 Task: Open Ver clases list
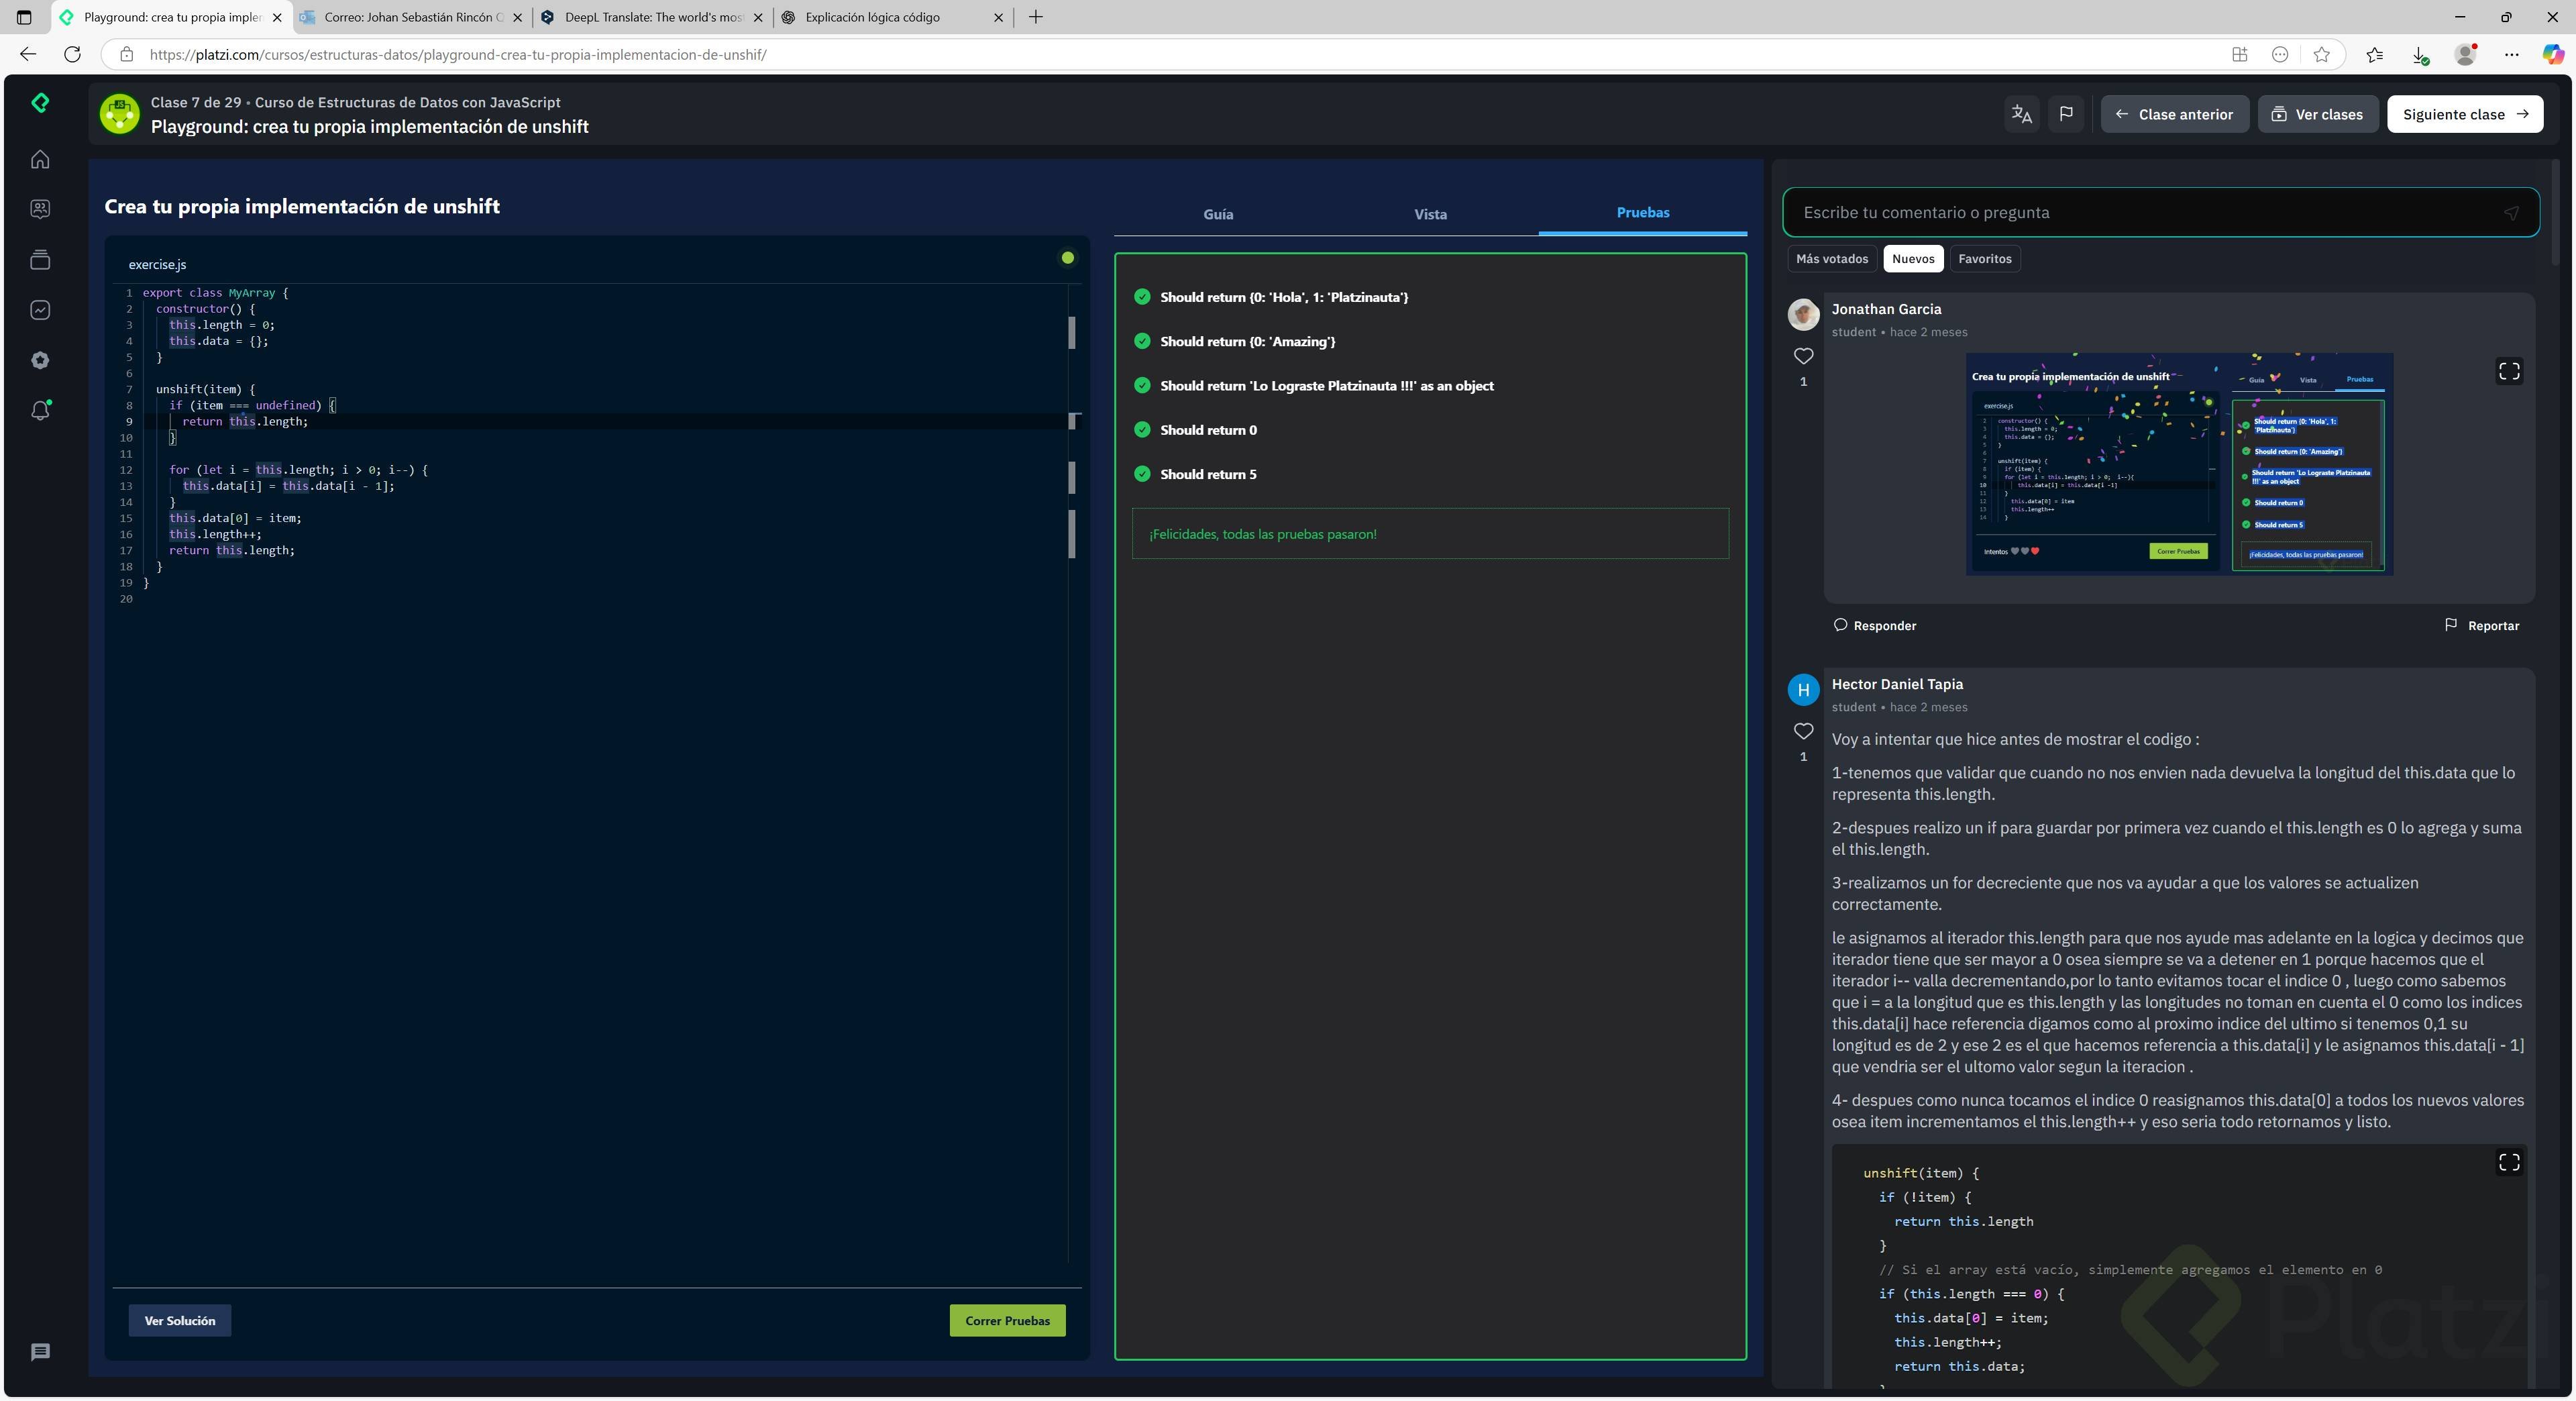pyautogui.click(x=2317, y=114)
